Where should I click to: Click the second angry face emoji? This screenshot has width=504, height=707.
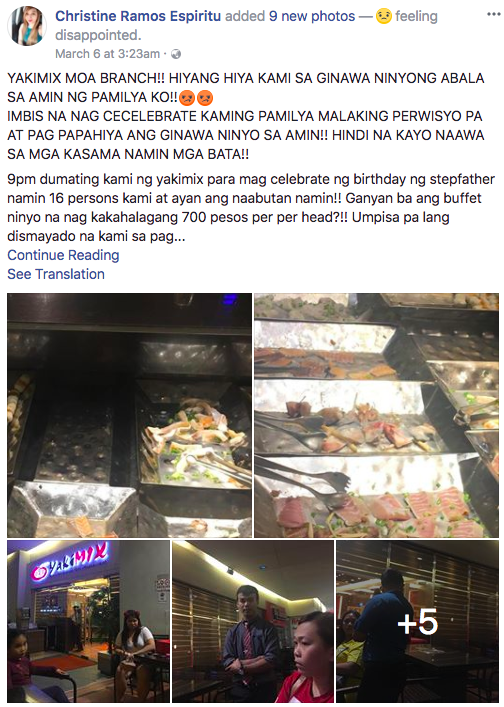tap(205, 97)
